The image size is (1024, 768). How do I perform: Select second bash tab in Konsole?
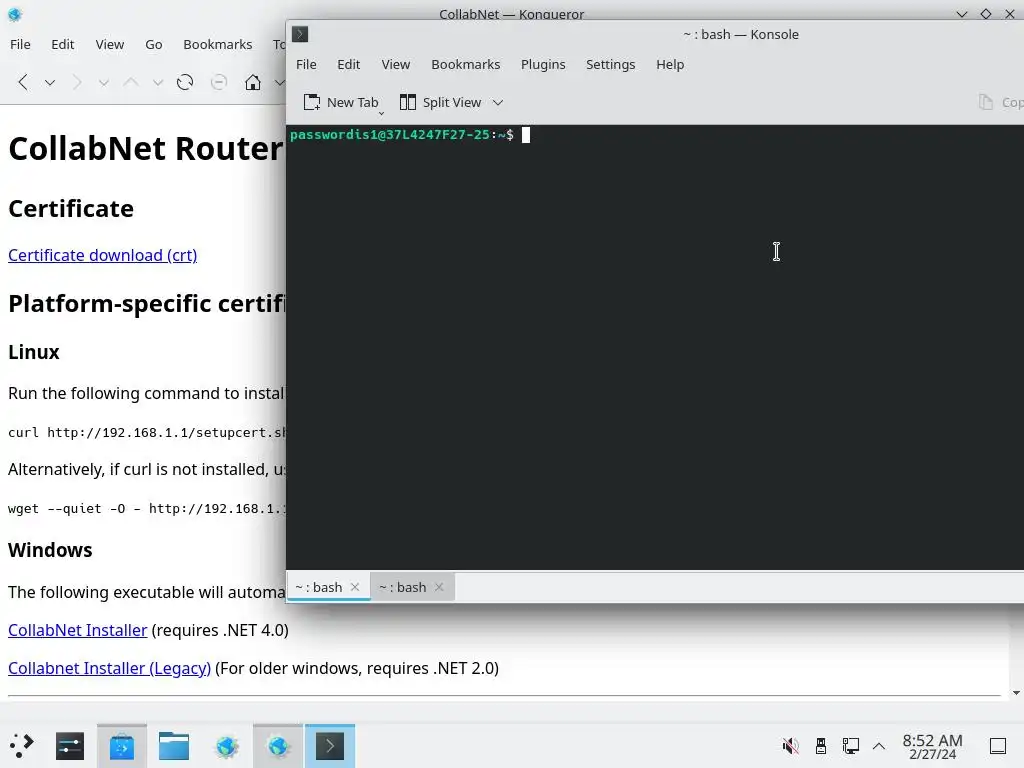pyautogui.click(x=412, y=587)
